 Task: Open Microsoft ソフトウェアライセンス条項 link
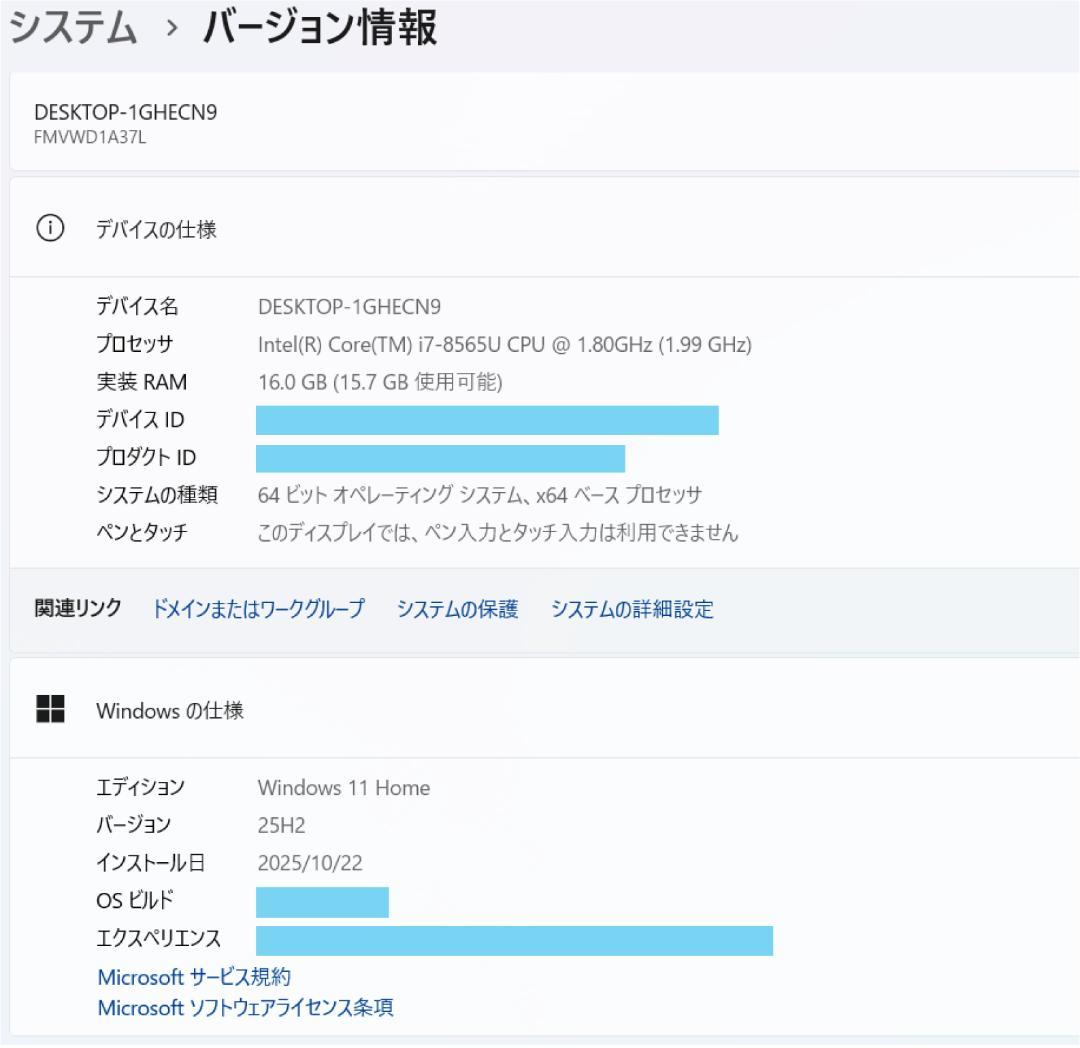[245, 1007]
